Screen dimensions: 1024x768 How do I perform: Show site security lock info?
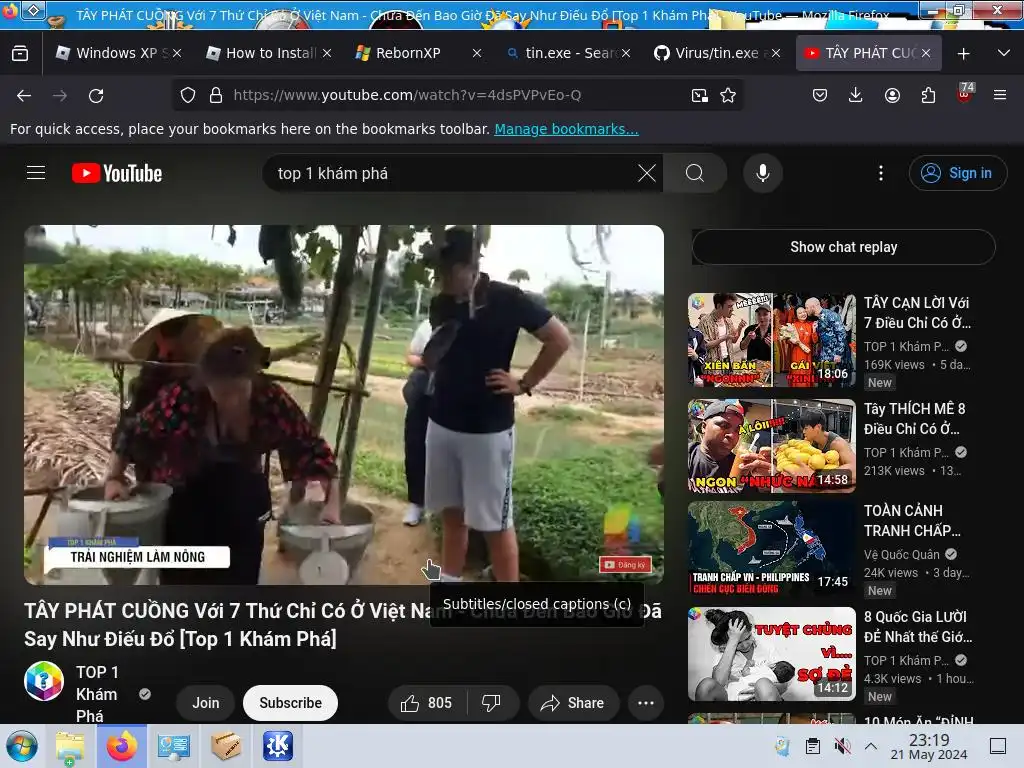coord(216,95)
